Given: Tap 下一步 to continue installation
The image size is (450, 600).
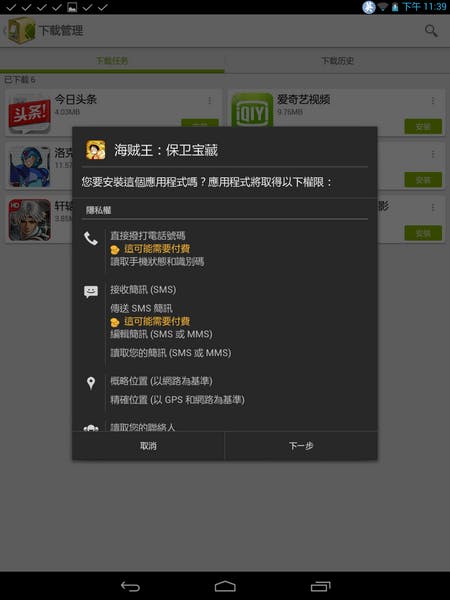Looking at the screenshot, I should tap(301, 446).
